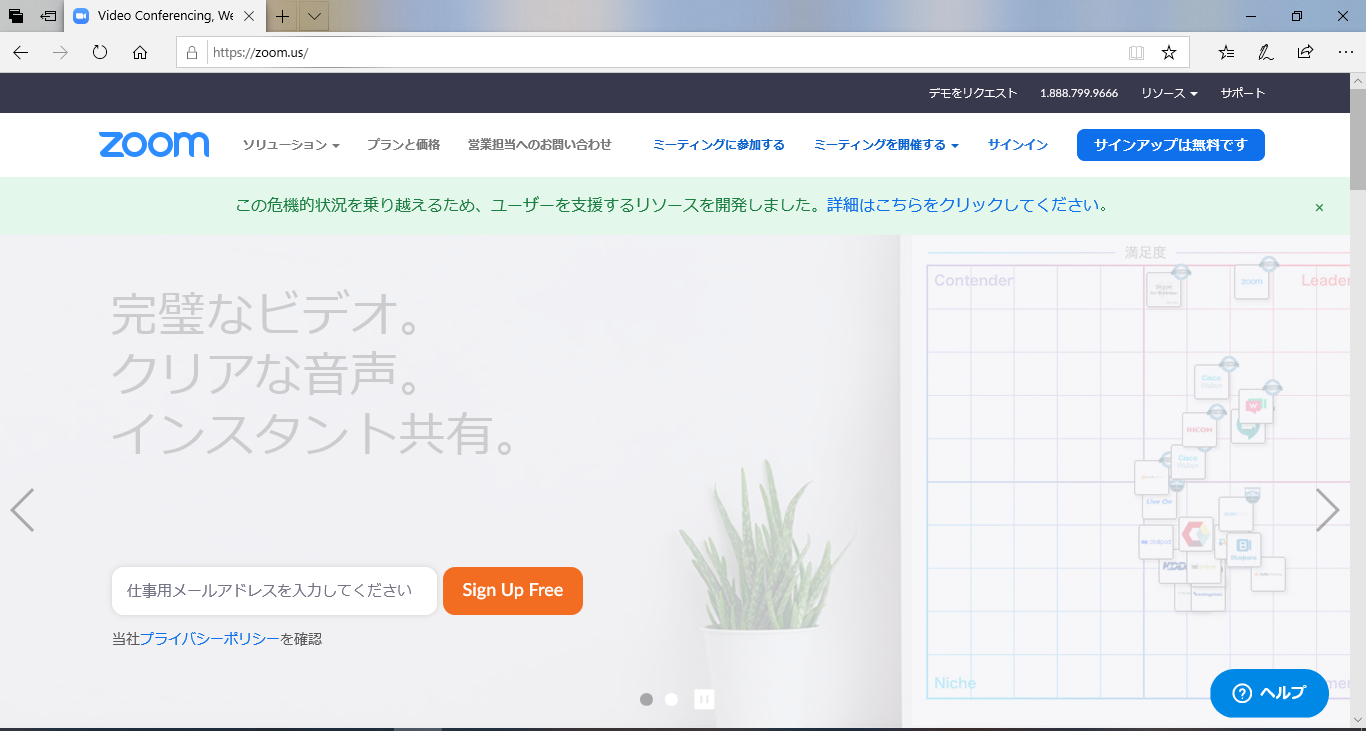
Task: Click the orange Sign Up Free button
Action: (513, 591)
